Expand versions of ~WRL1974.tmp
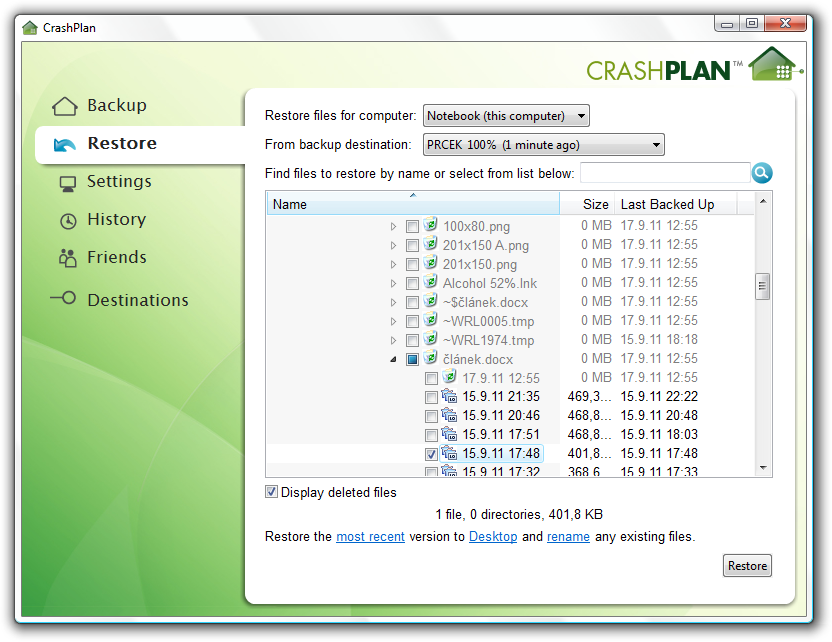 pos(393,341)
